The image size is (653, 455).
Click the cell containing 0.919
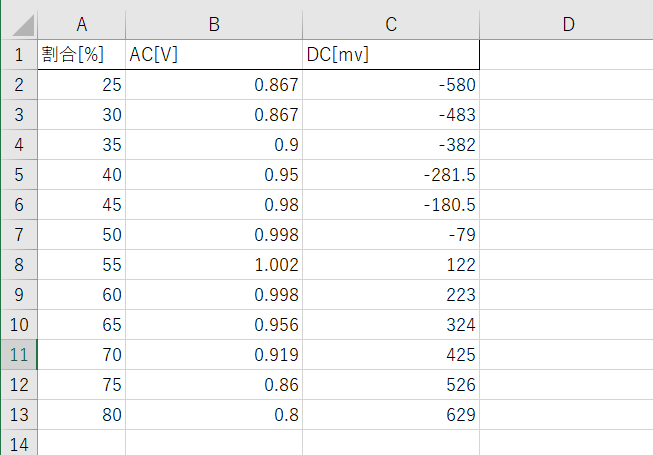pyautogui.click(x=214, y=355)
